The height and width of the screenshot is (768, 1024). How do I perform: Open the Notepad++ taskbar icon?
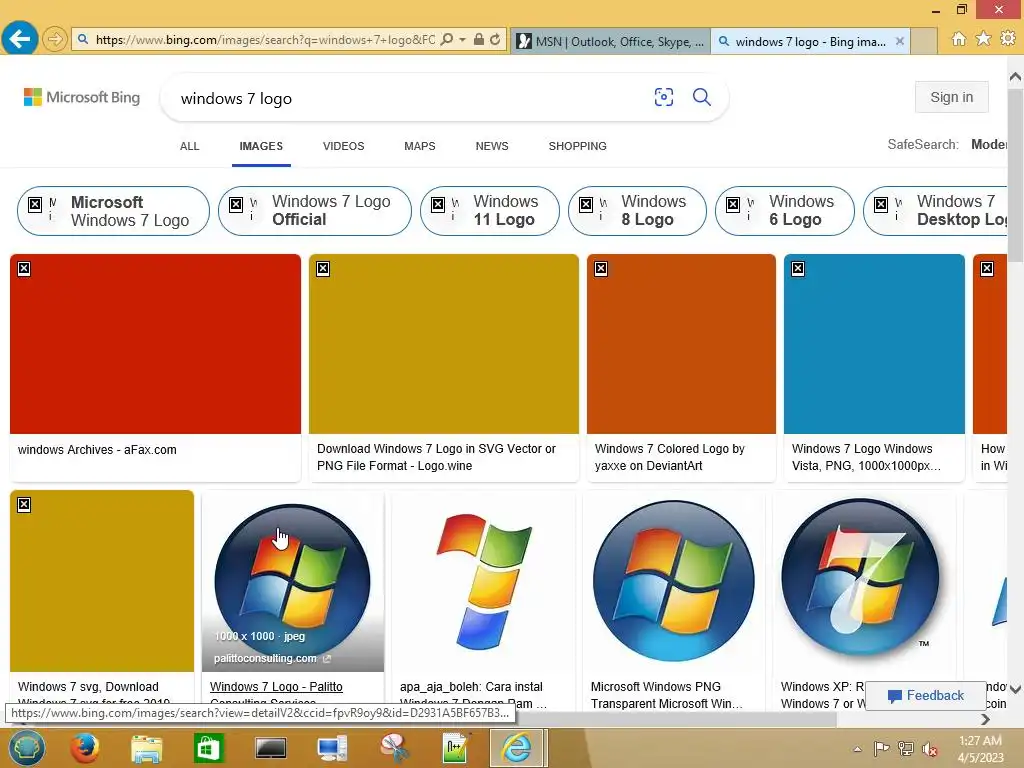point(455,748)
